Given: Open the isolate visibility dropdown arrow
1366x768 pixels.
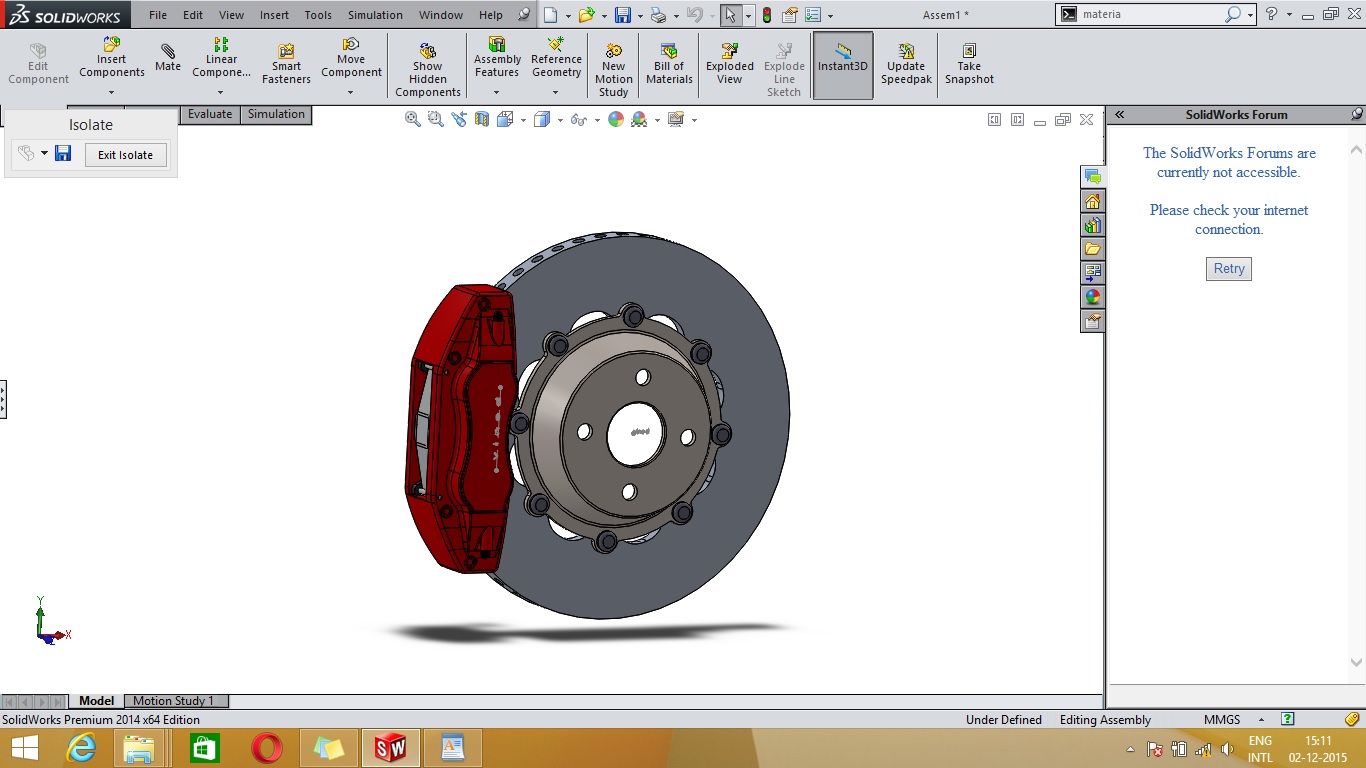Looking at the screenshot, I should click(x=44, y=154).
